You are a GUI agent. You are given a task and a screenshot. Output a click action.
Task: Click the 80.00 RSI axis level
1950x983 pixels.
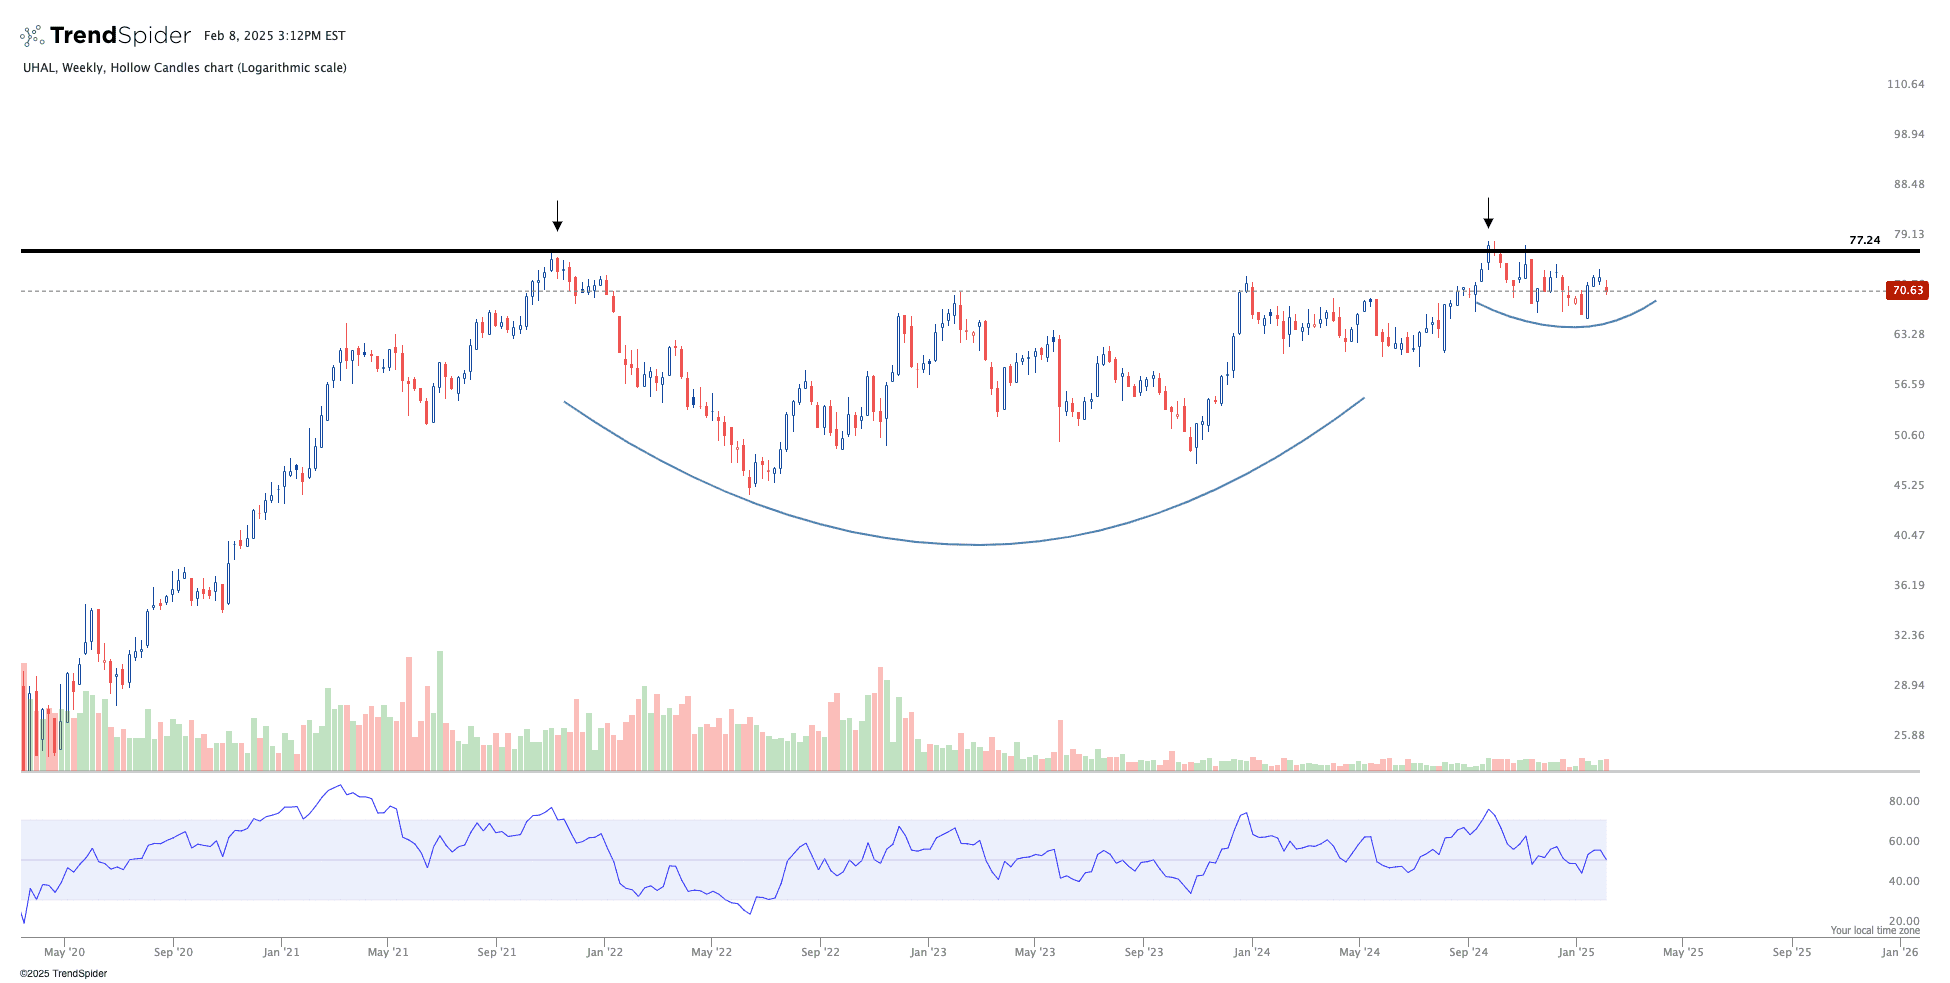click(1904, 801)
